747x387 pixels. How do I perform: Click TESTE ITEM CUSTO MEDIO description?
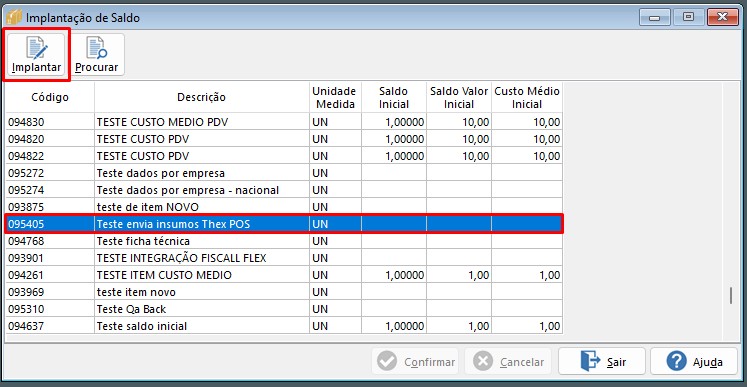click(164, 275)
